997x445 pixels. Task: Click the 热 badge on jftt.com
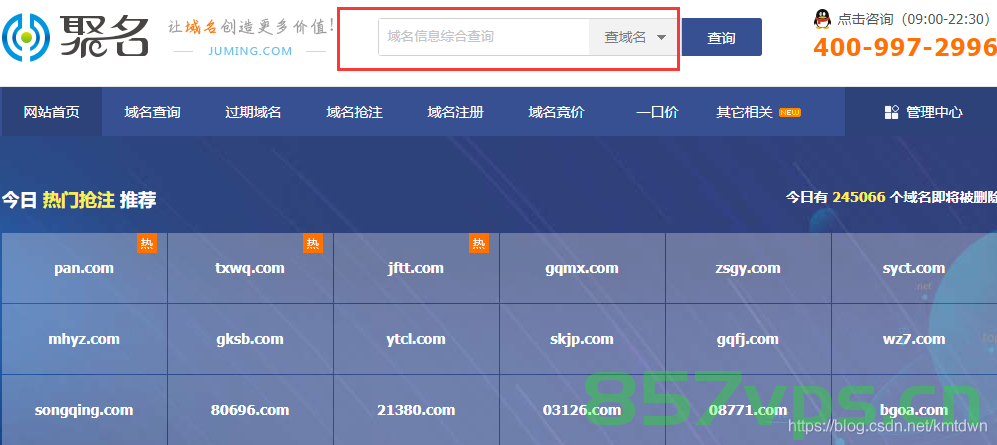(x=479, y=243)
